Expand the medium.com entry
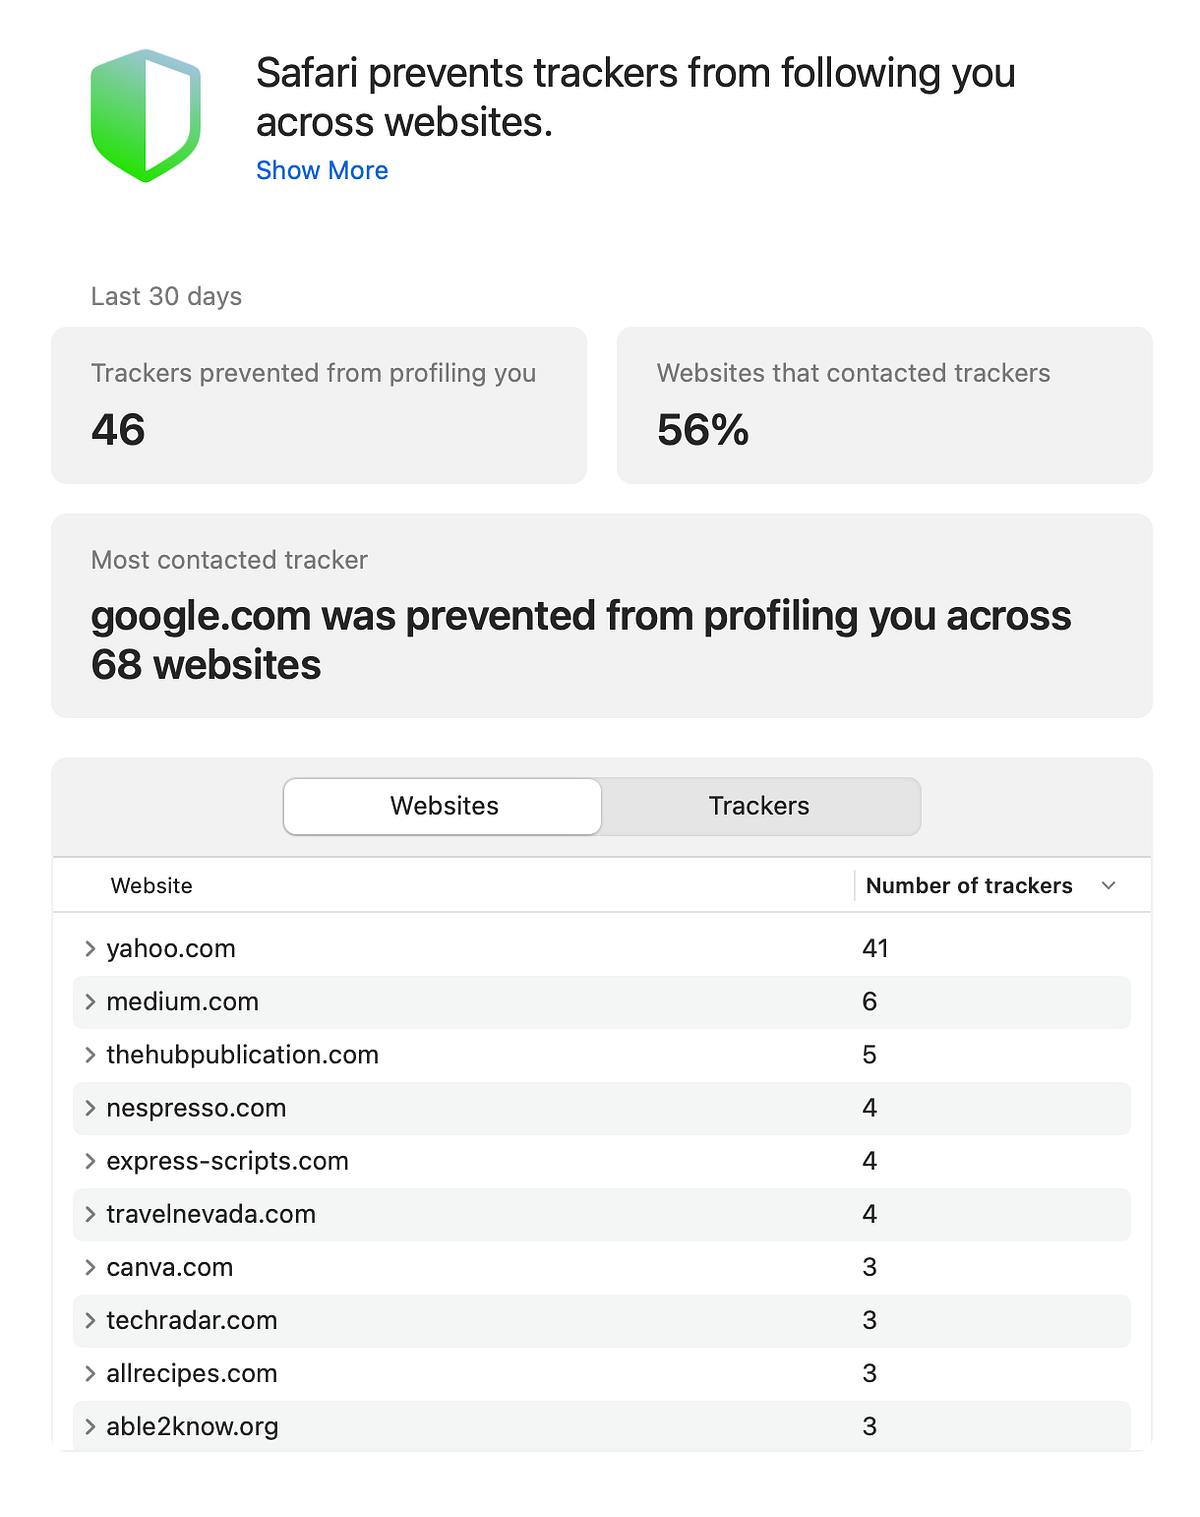 click(88, 1001)
